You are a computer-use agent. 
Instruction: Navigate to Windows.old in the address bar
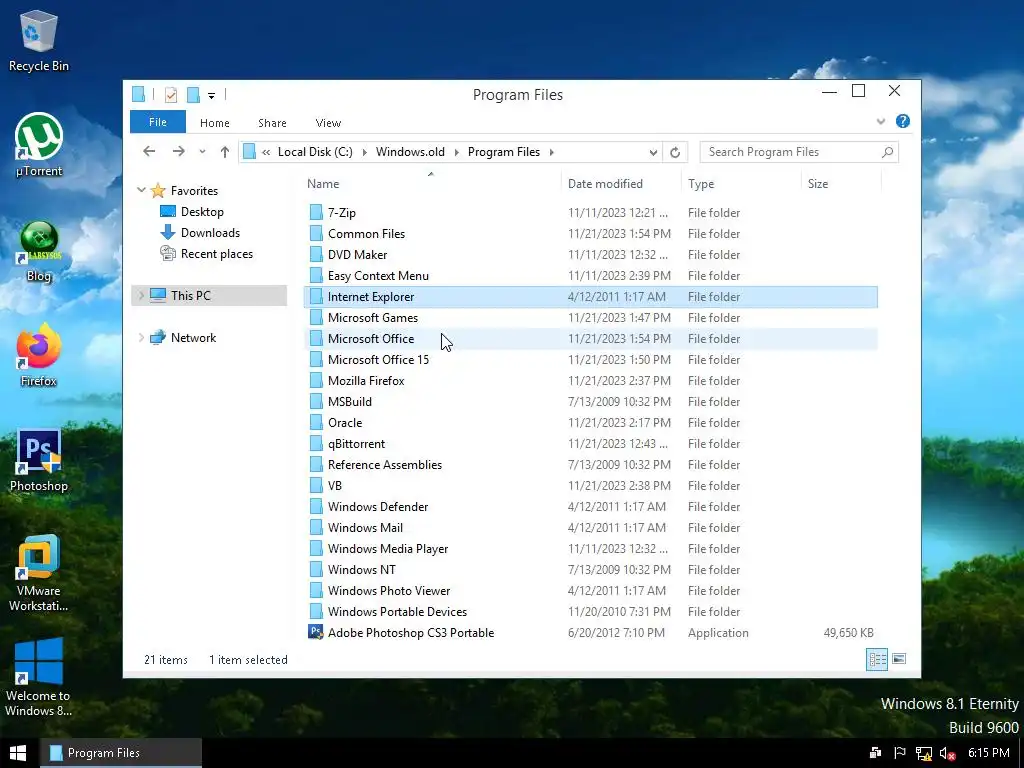point(410,152)
